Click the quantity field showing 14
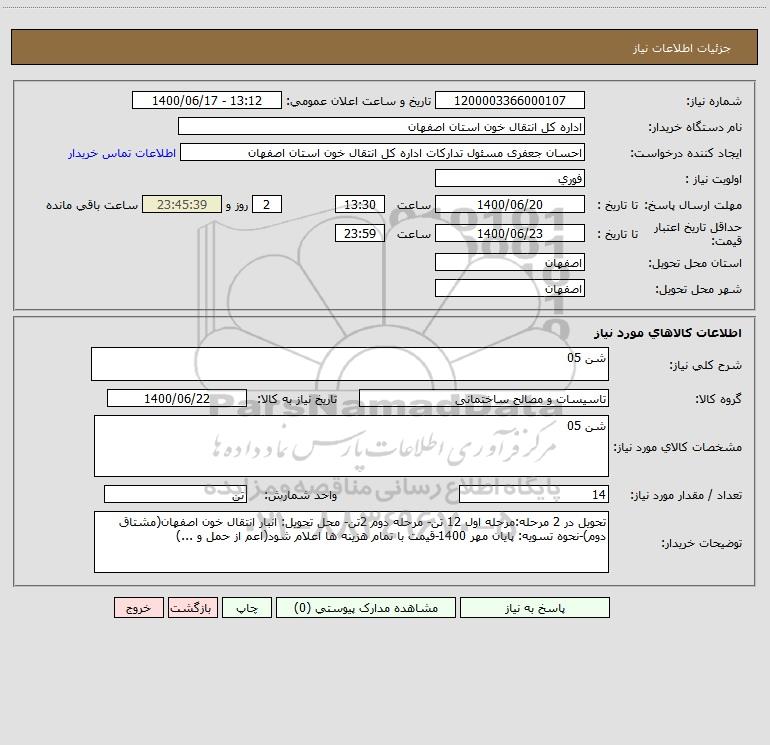This screenshot has width=770, height=745. click(x=534, y=495)
